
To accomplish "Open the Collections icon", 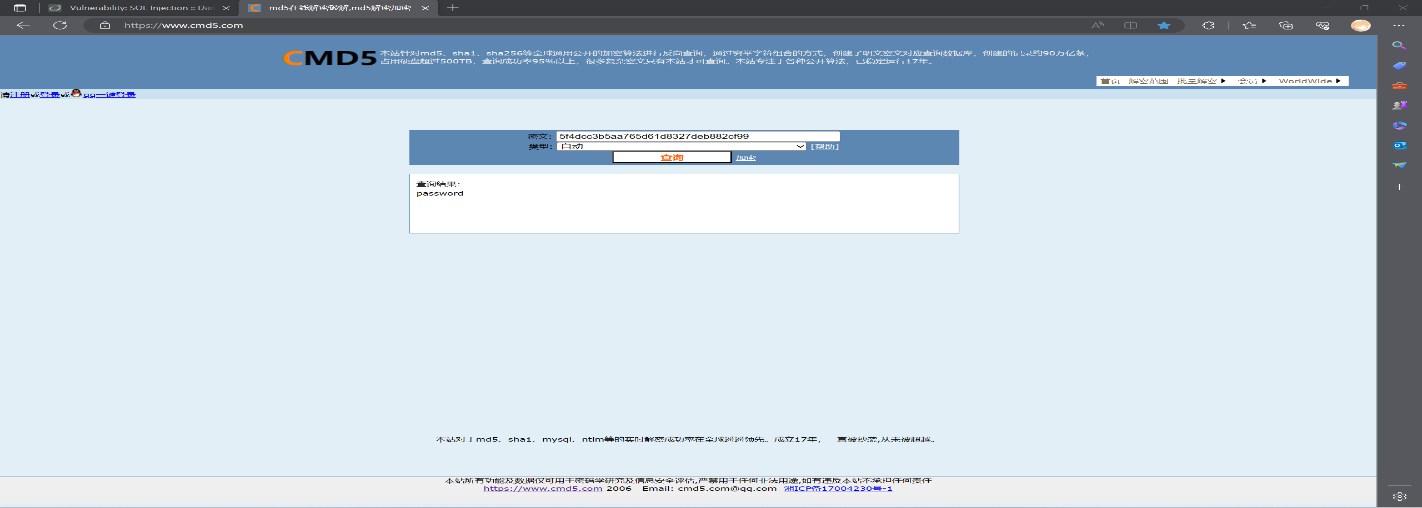I will point(1287,25).
